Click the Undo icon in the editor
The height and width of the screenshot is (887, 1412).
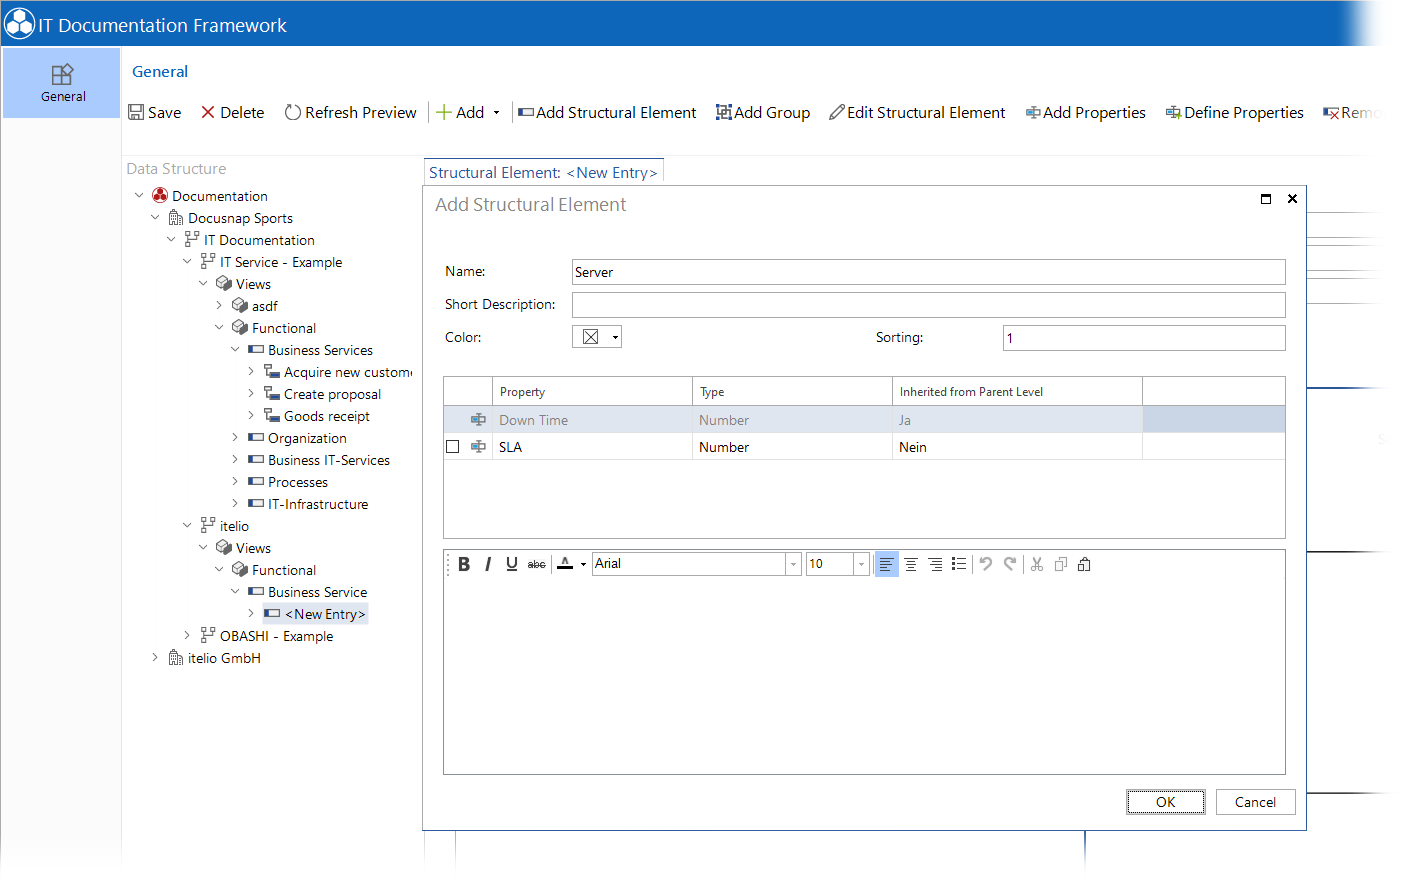click(x=986, y=564)
